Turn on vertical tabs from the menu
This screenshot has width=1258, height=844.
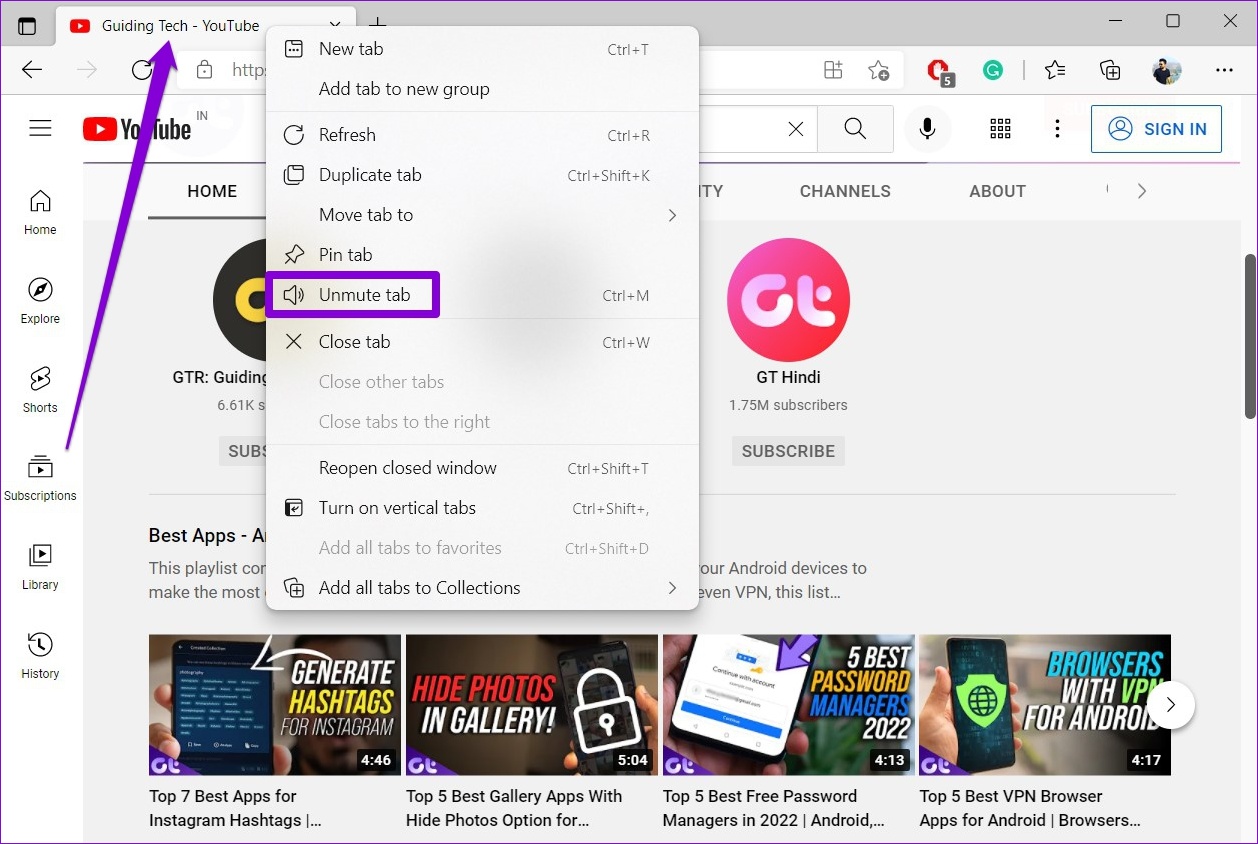coord(482,508)
